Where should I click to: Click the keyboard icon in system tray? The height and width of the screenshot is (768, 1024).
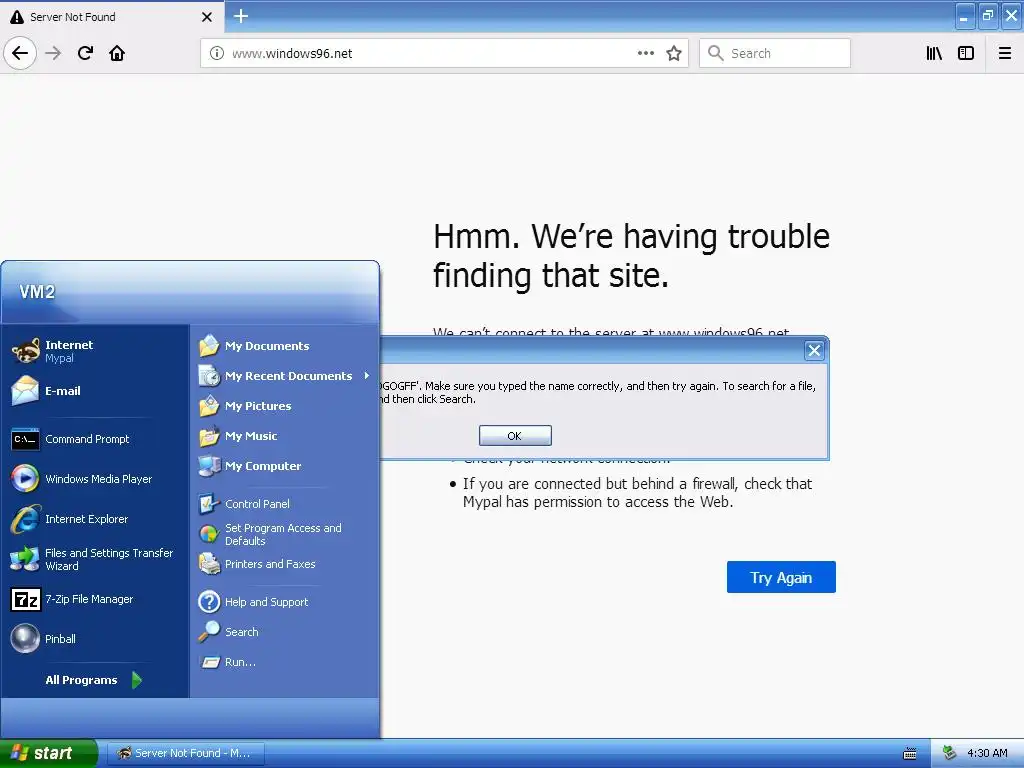910,754
